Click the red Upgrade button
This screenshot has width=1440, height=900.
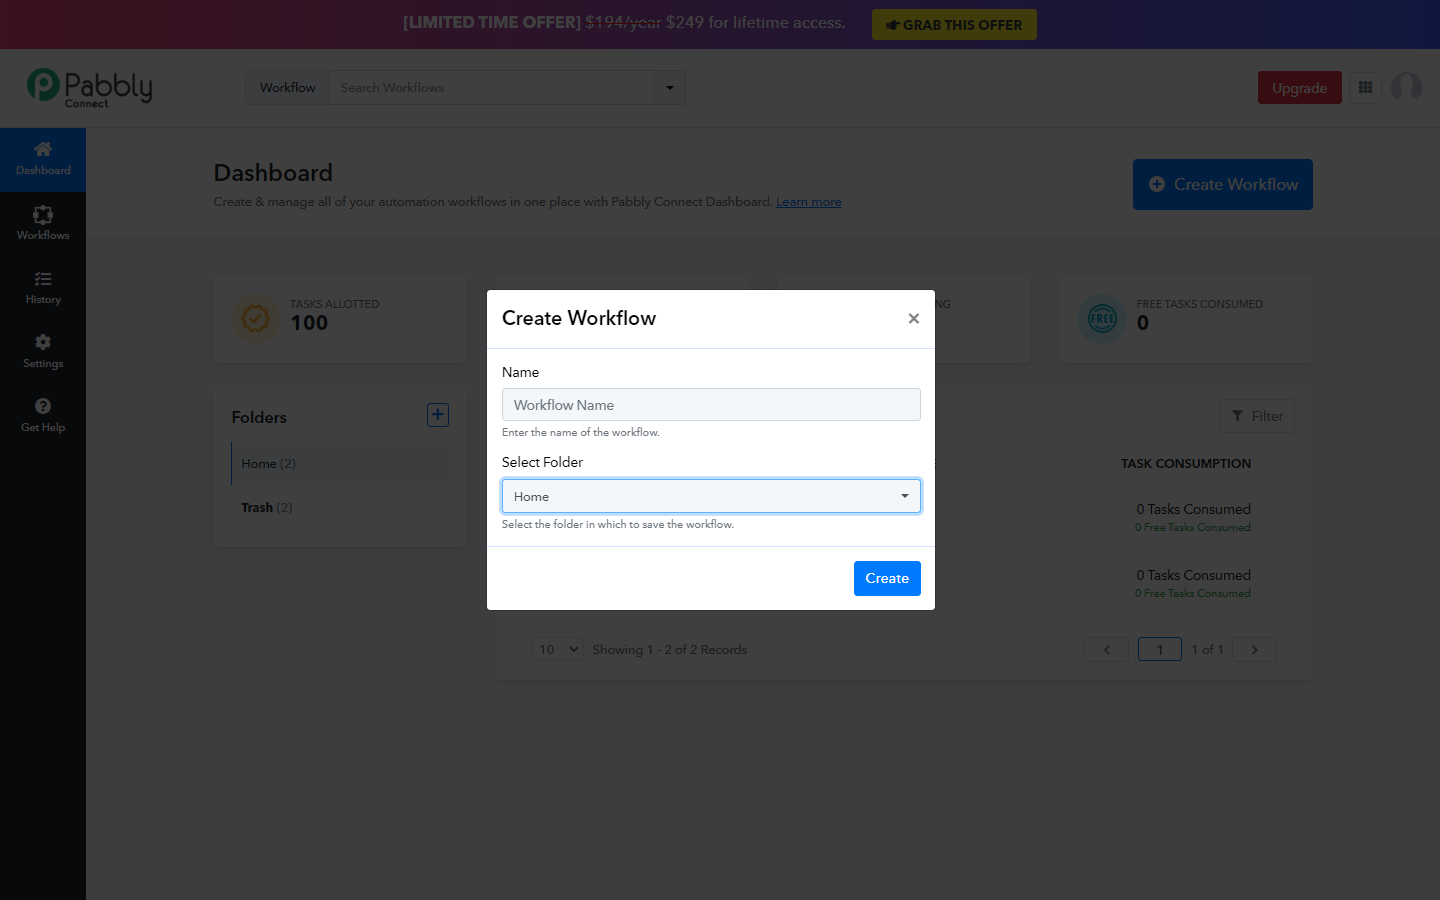tap(1299, 88)
